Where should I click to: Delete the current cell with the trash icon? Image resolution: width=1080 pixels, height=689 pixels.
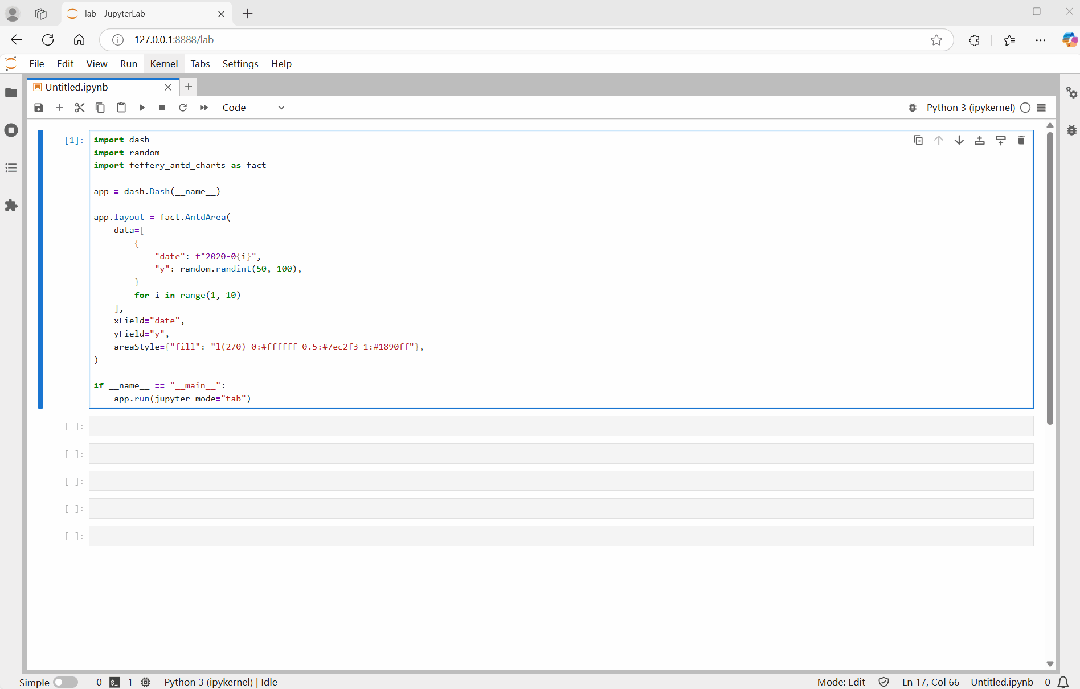coord(1021,141)
